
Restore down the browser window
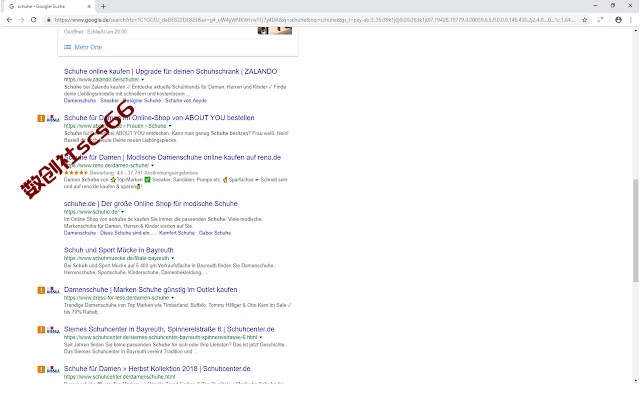click(613, 6)
